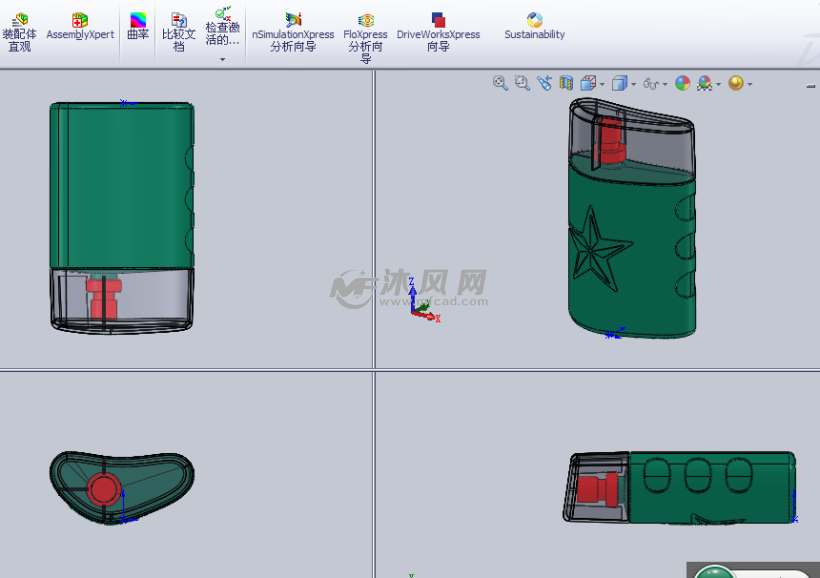820x578 pixels.
Task: Expand the Apply Scene dropdown arrow
Action: pos(717,84)
